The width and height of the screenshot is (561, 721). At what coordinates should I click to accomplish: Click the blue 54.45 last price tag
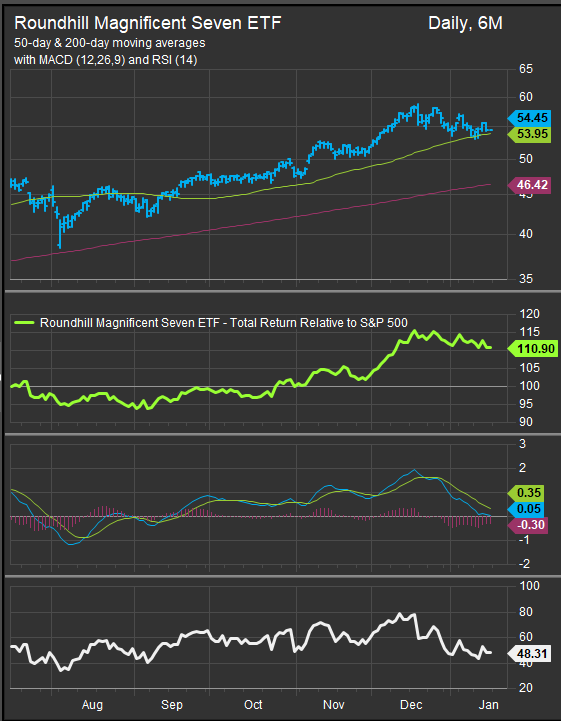529,118
